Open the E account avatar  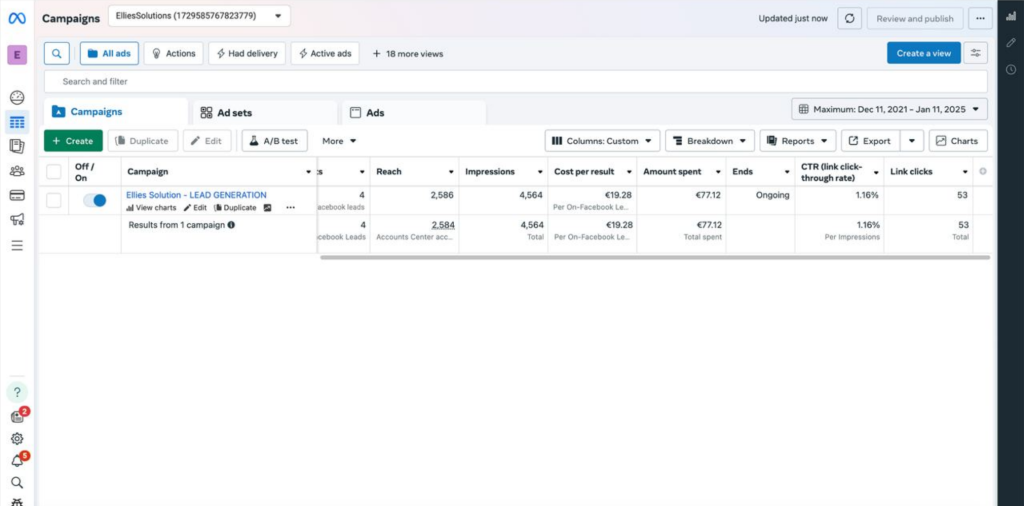point(17,55)
